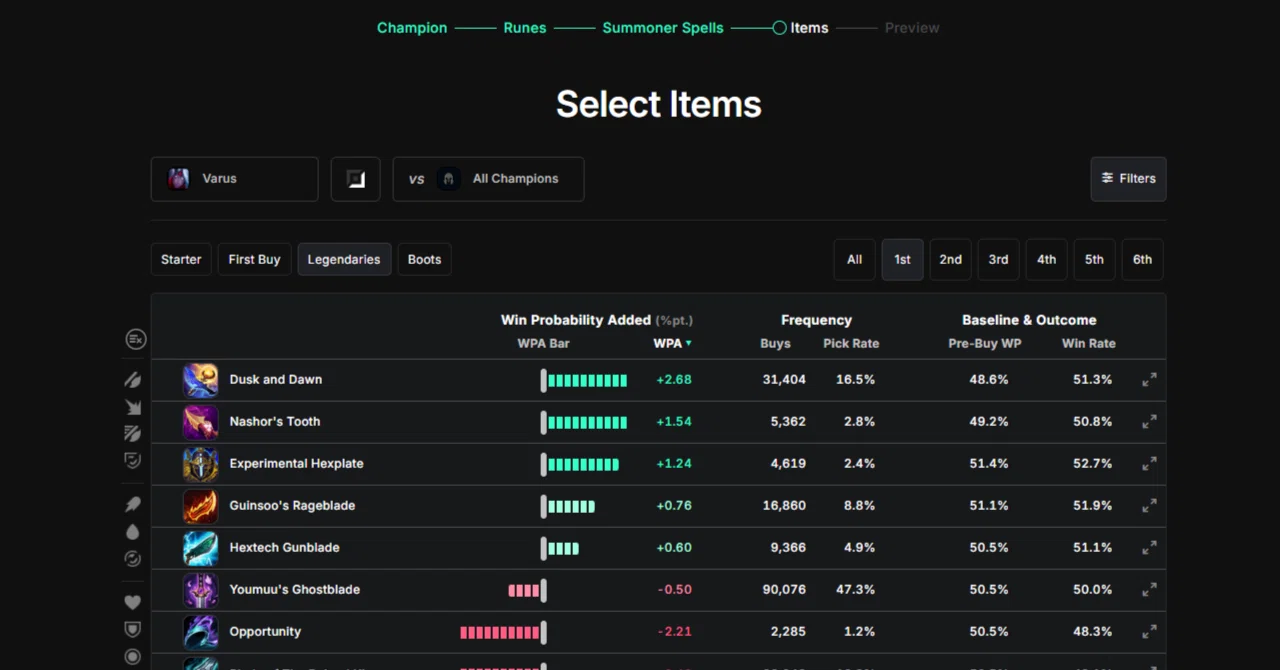Expand the Nashor's Tooth row details
The image size is (1280, 670).
(x=1149, y=422)
